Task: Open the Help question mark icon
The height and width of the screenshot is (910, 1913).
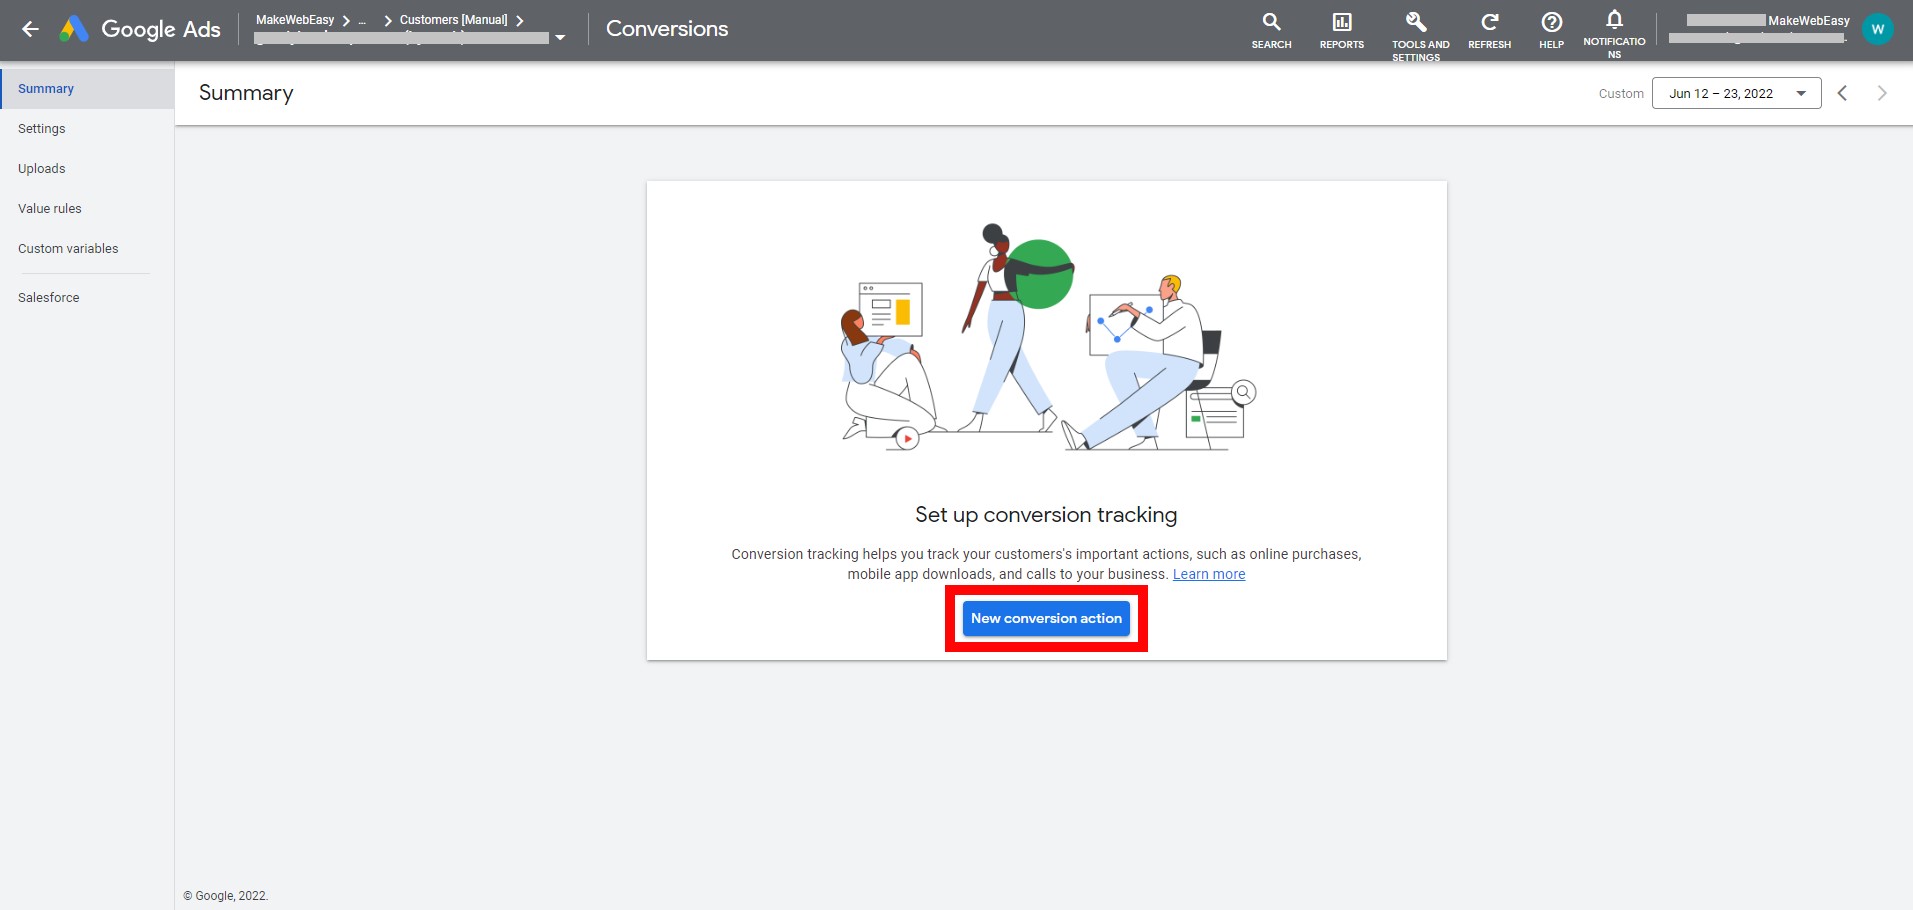Action: point(1551,30)
